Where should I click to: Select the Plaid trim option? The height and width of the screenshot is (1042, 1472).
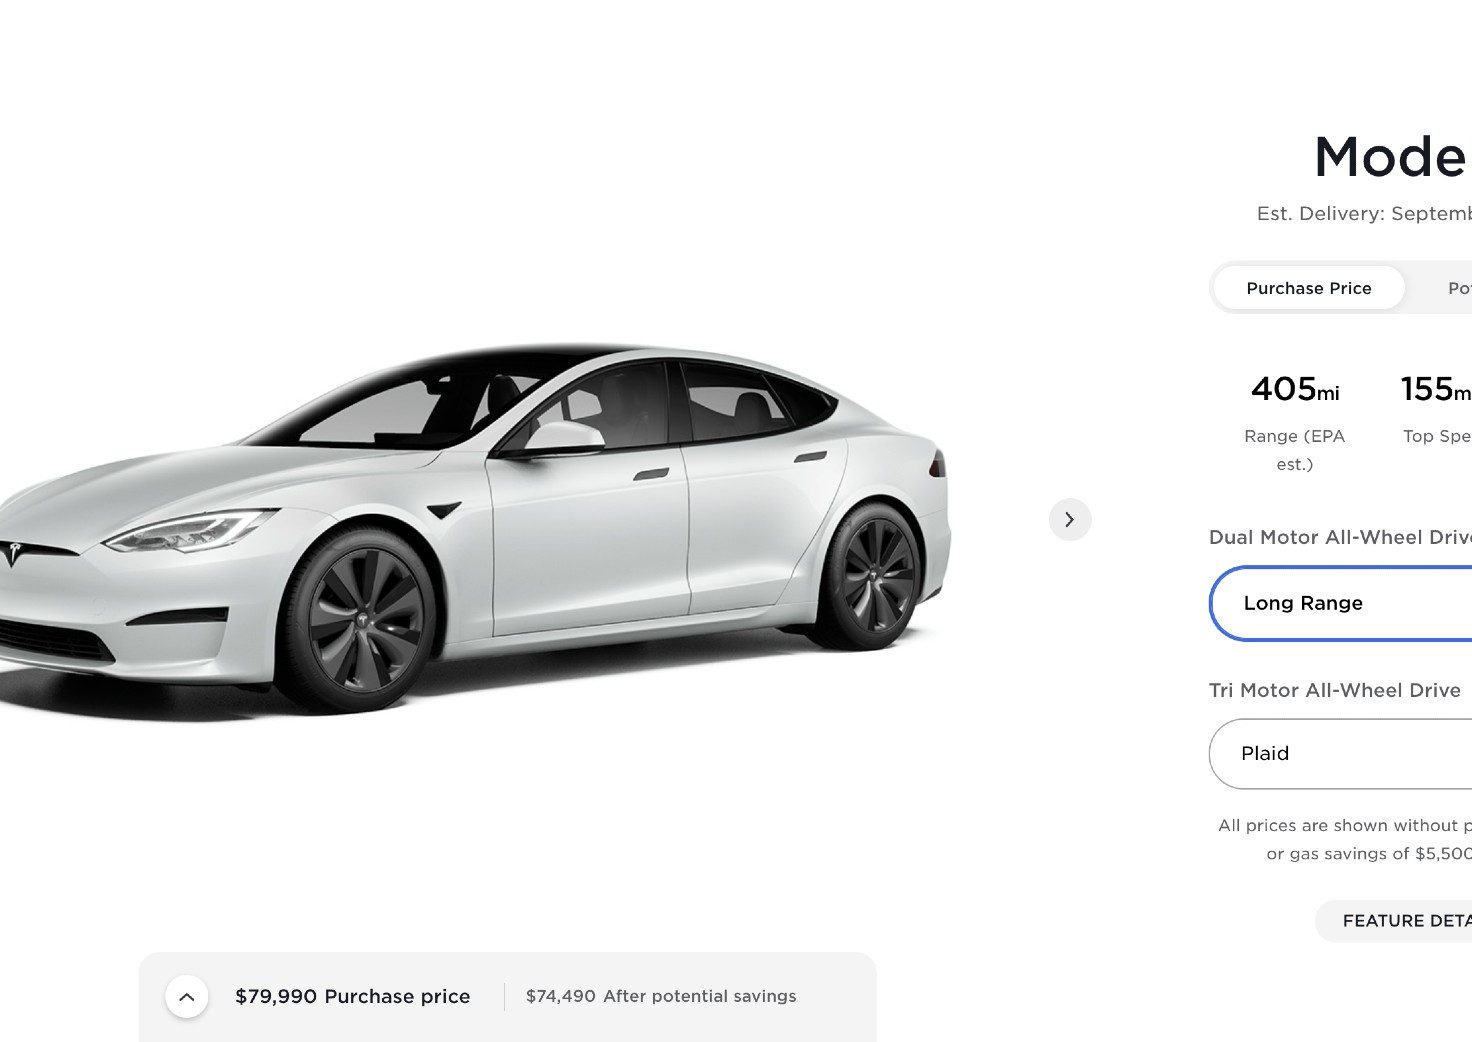(x=1341, y=753)
